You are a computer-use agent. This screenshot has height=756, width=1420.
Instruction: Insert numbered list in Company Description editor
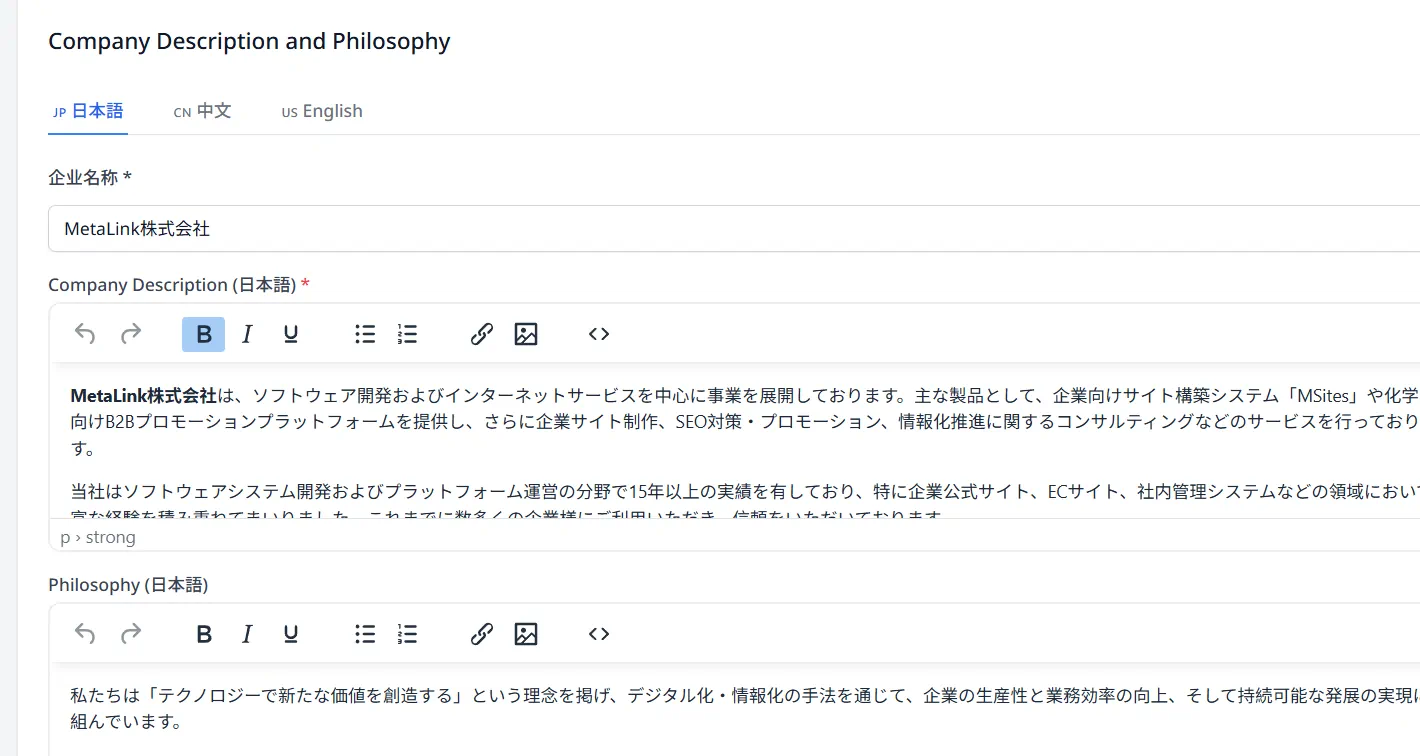(407, 334)
